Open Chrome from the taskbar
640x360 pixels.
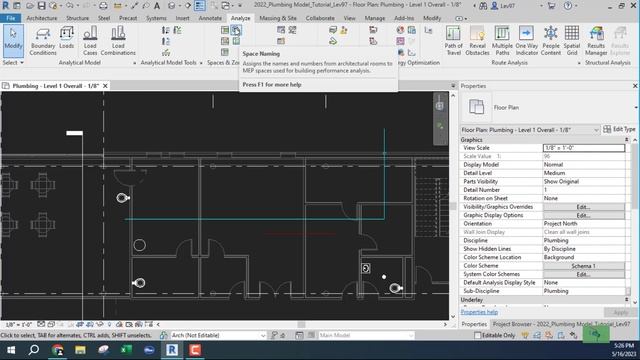[x=58, y=350]
